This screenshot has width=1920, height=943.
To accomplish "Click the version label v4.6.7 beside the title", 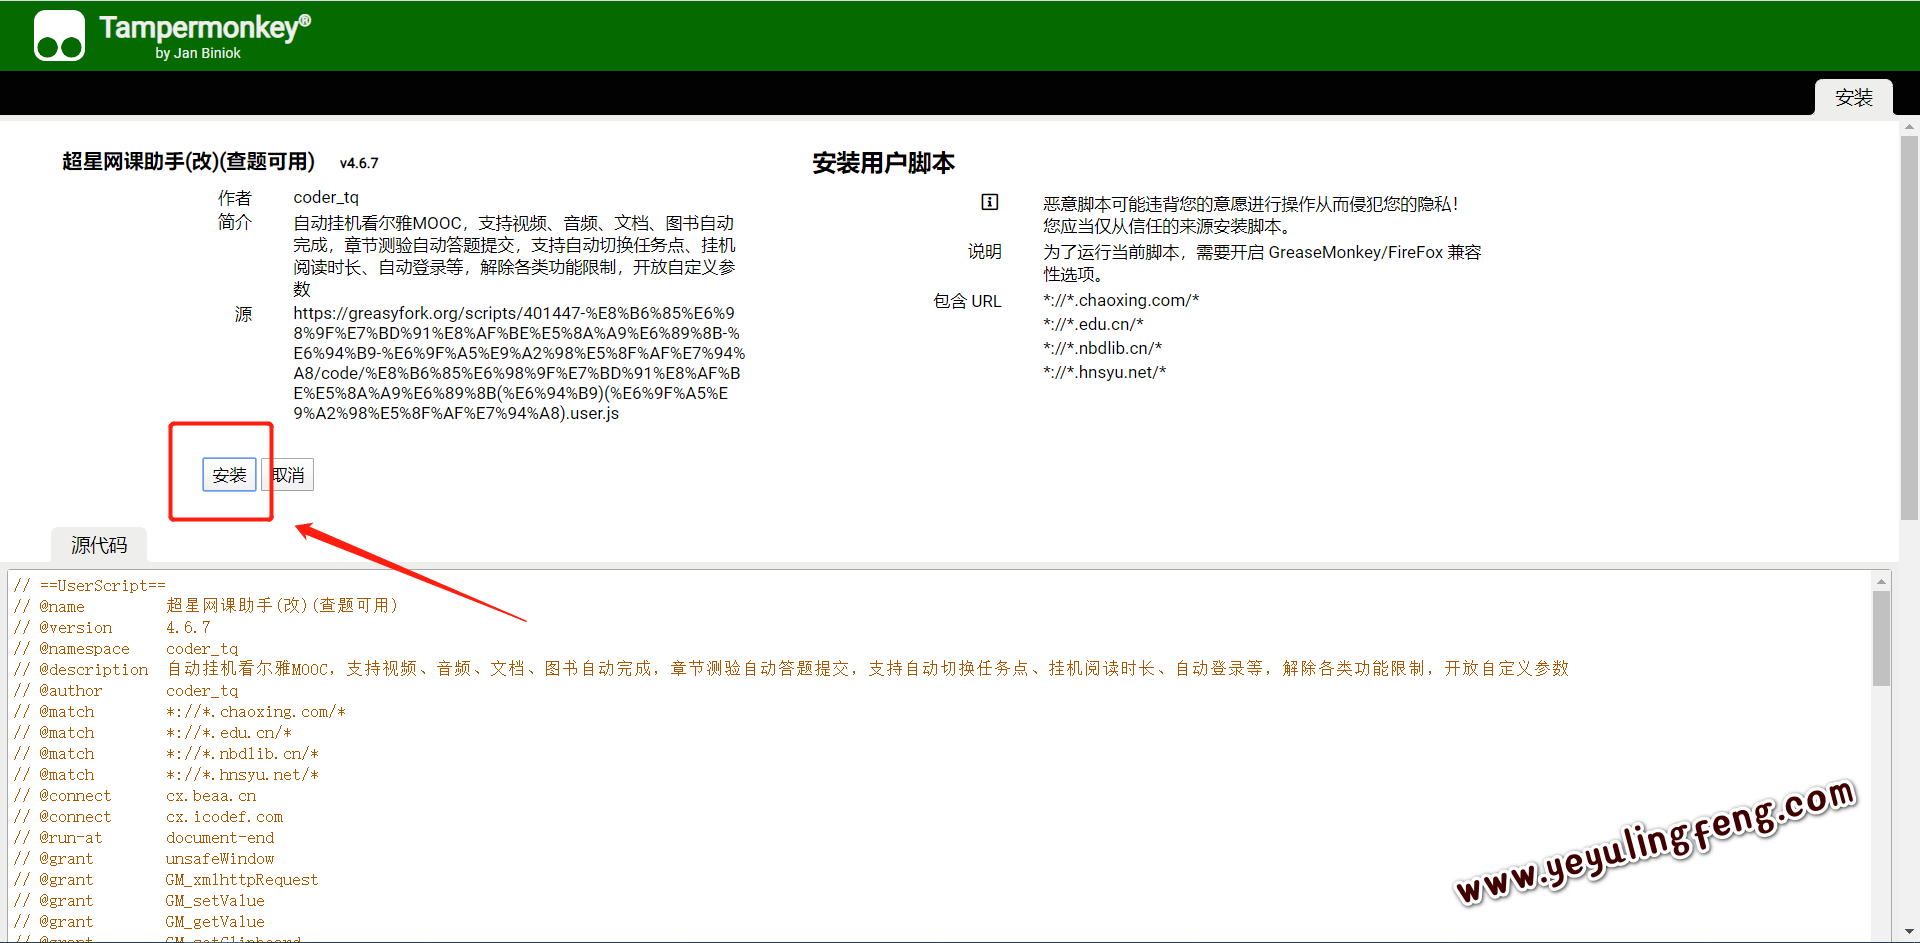I will coord(359,163).
